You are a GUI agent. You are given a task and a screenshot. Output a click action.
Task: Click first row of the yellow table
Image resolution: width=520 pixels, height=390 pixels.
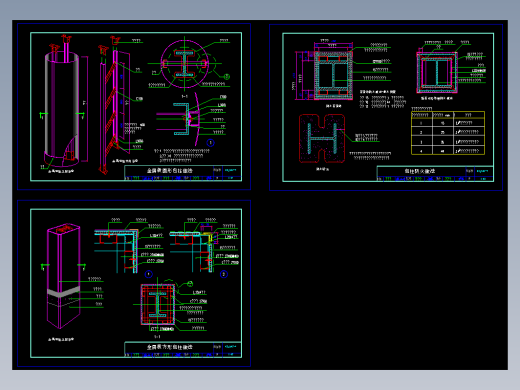click(x=448, y=123)
